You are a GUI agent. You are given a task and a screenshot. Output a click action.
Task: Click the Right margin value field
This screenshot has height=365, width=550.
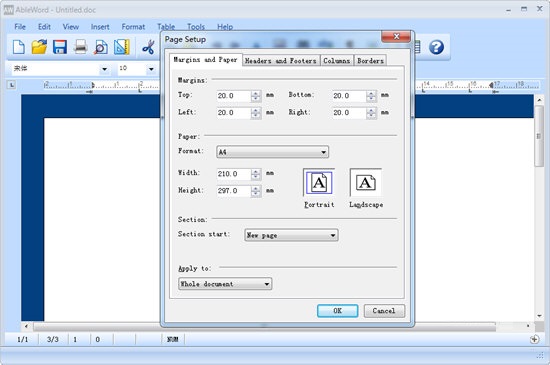349,113
